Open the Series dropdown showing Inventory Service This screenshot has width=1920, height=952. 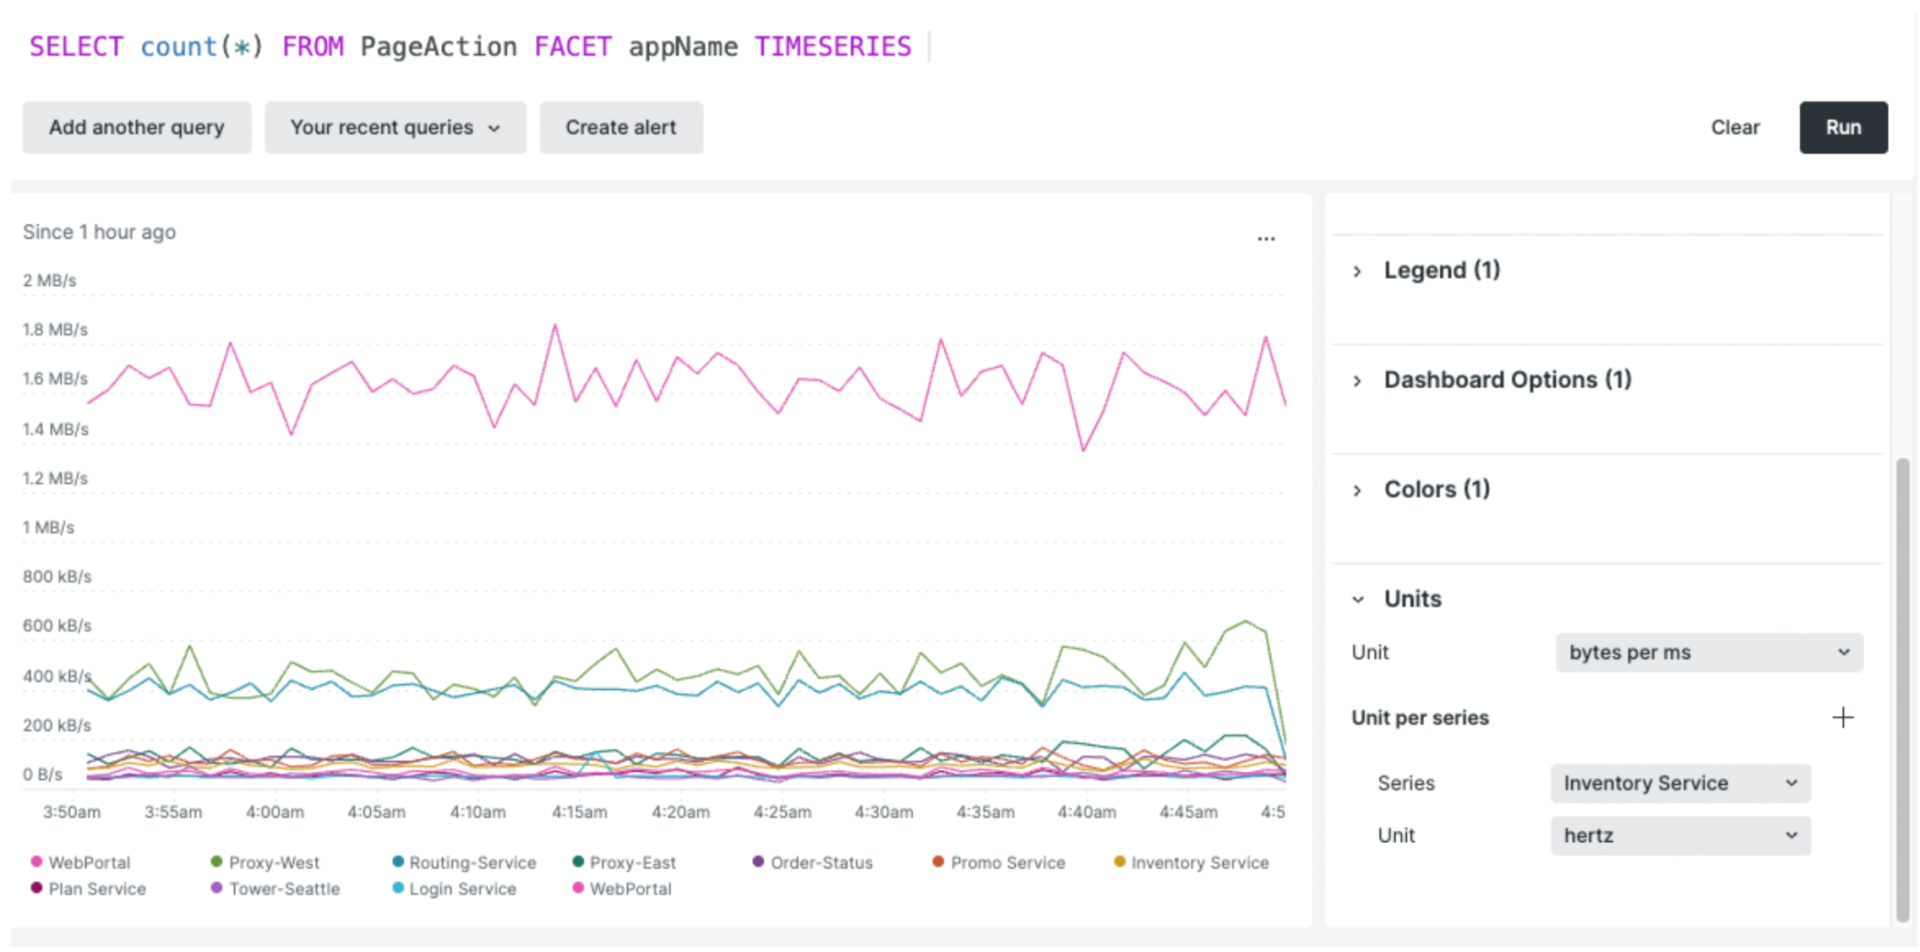[x=1680, y=783]
